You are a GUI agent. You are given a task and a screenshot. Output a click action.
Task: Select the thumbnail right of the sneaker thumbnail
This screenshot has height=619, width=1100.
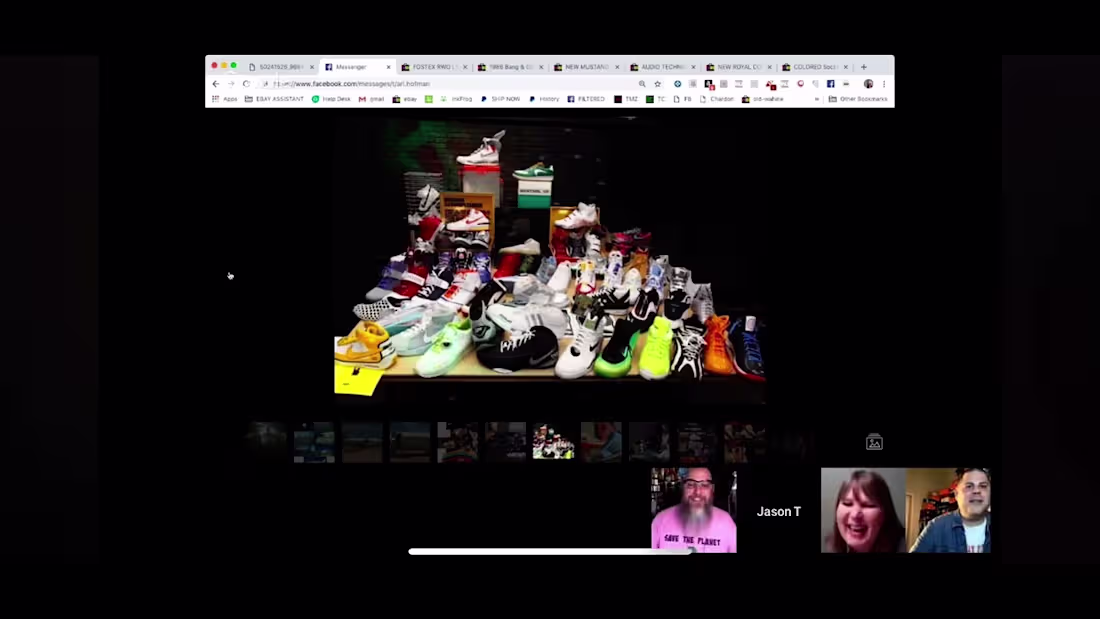pyautogui.click(x=601, y=442)
